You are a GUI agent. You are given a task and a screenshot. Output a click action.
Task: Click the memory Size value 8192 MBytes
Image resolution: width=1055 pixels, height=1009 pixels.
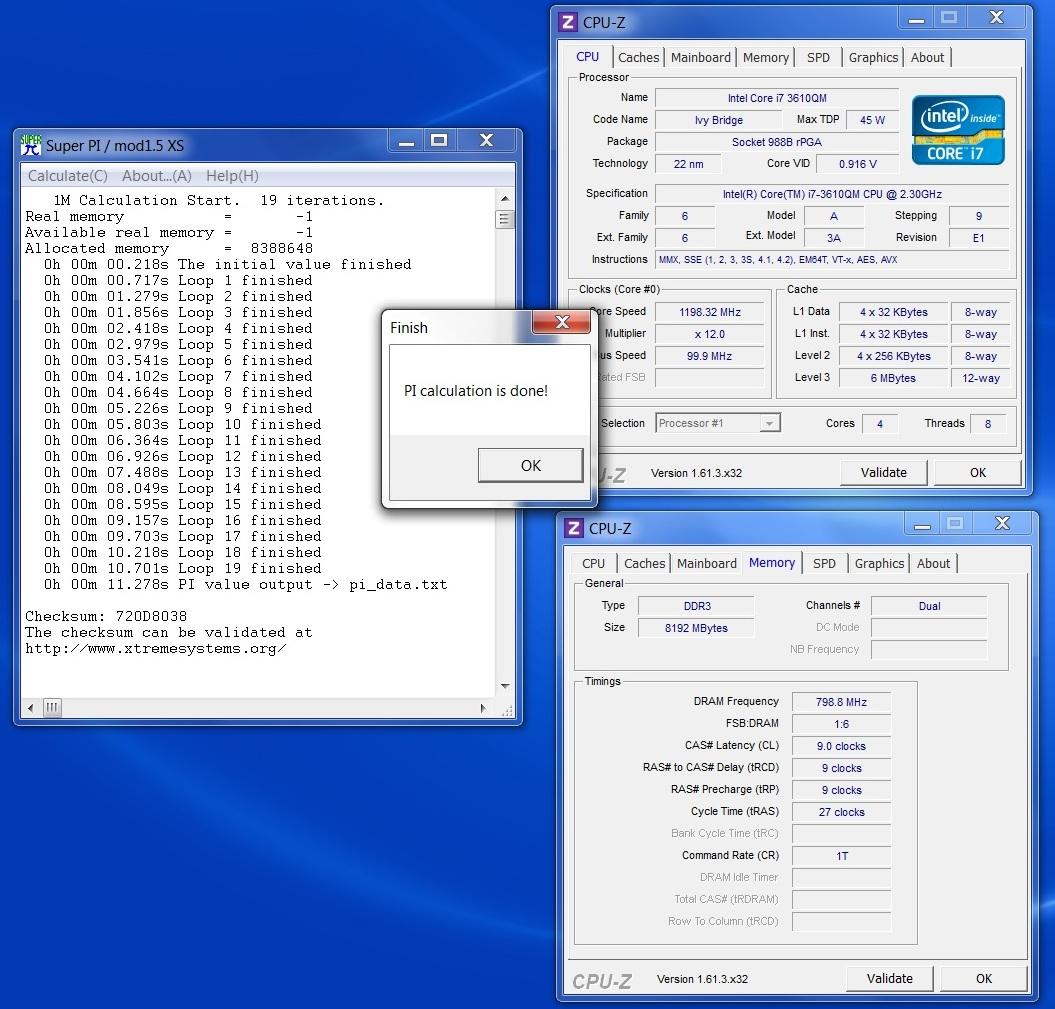coord(696,628)
